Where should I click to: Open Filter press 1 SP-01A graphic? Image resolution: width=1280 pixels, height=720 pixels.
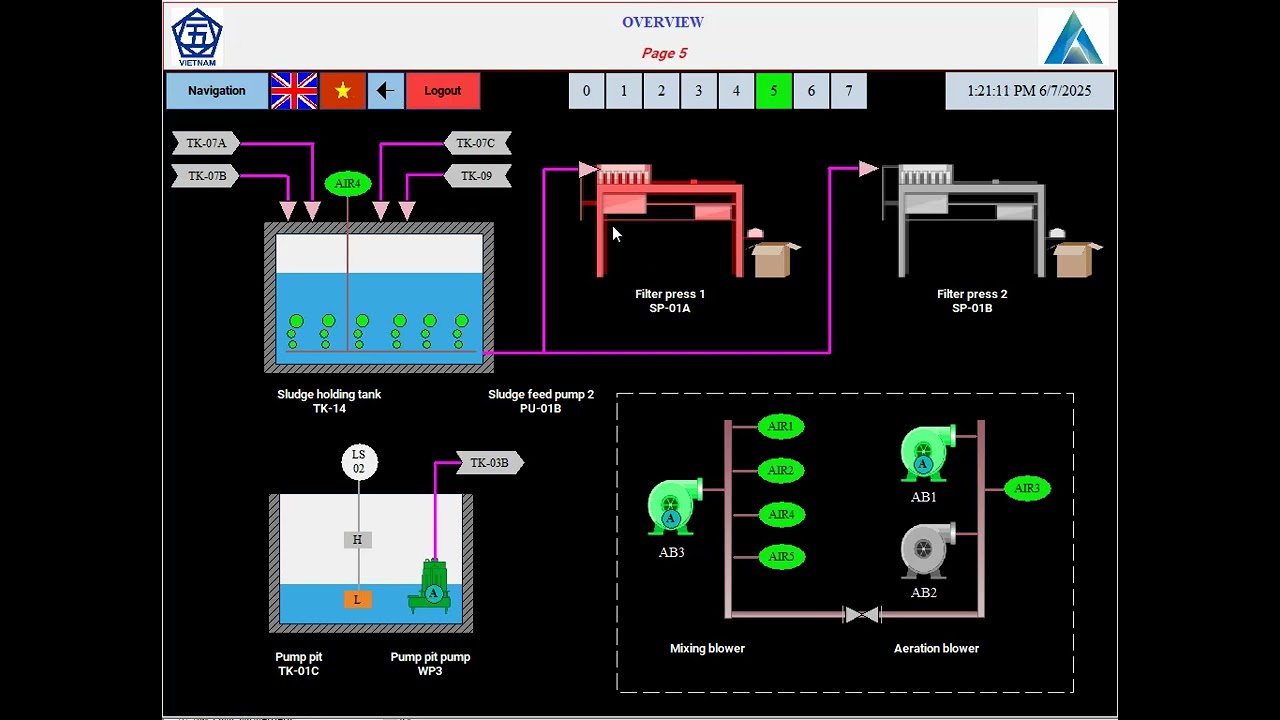[662, 221]
